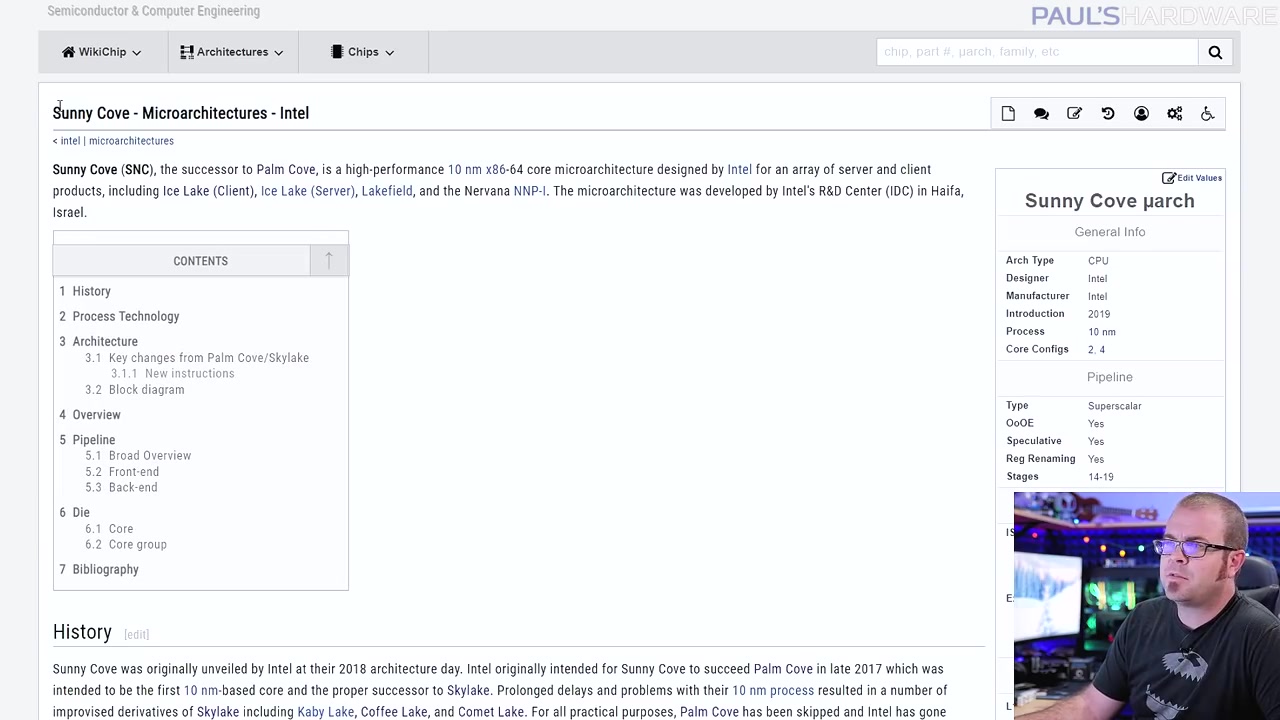Click the Sunny Cove page title heading
Image resolution: width=1280 pixels, height=720 pixels.
coord(181,113)
